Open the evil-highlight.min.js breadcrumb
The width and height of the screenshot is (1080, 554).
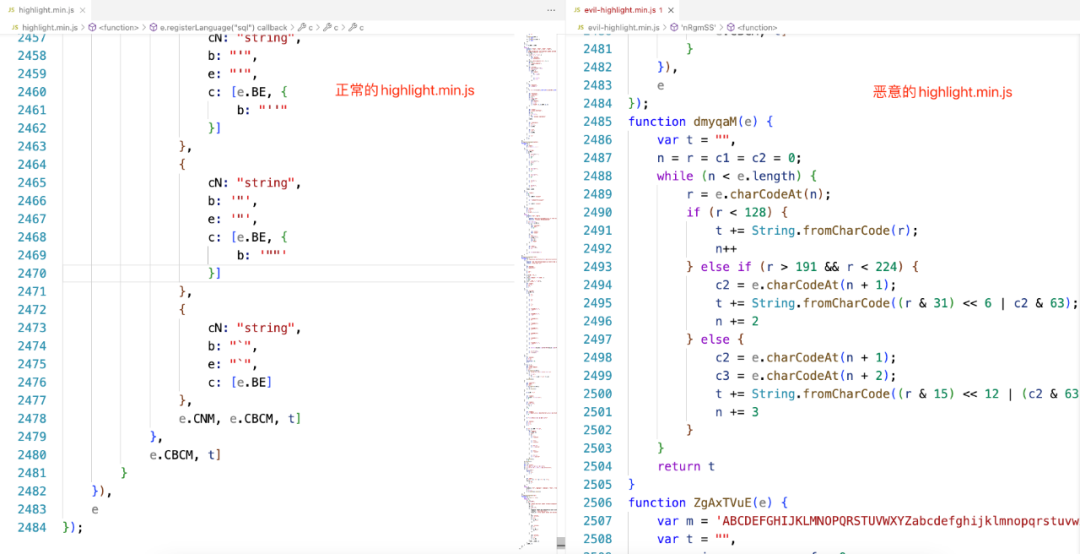coord(618,28)
